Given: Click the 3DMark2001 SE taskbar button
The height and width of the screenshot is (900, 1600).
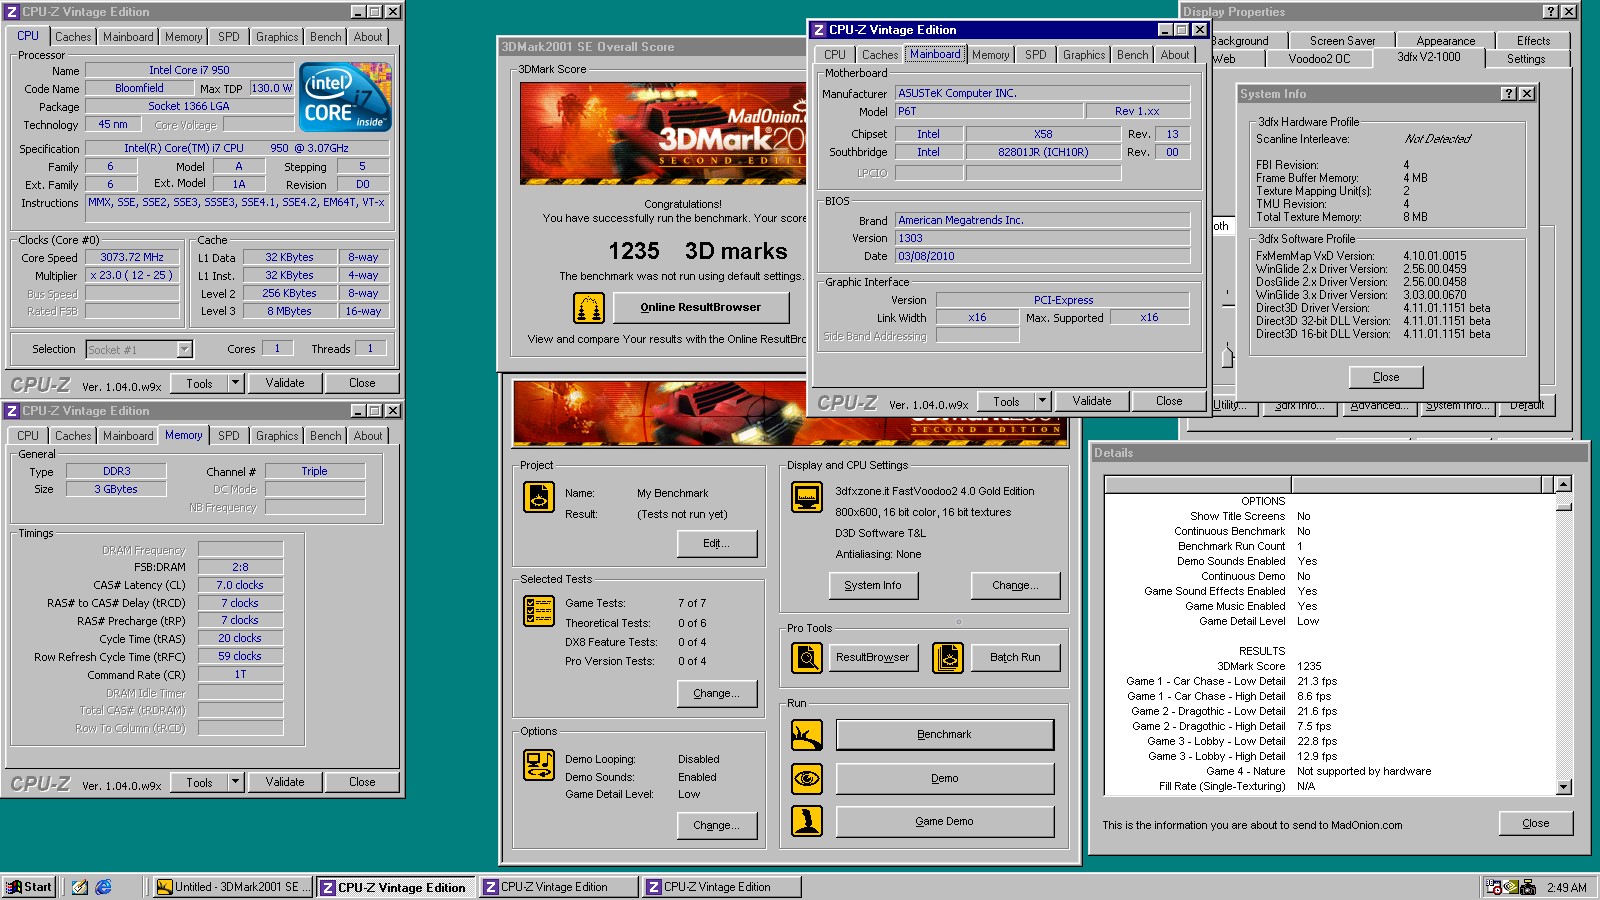Looking at the screenshot, I should click(233, 887).
